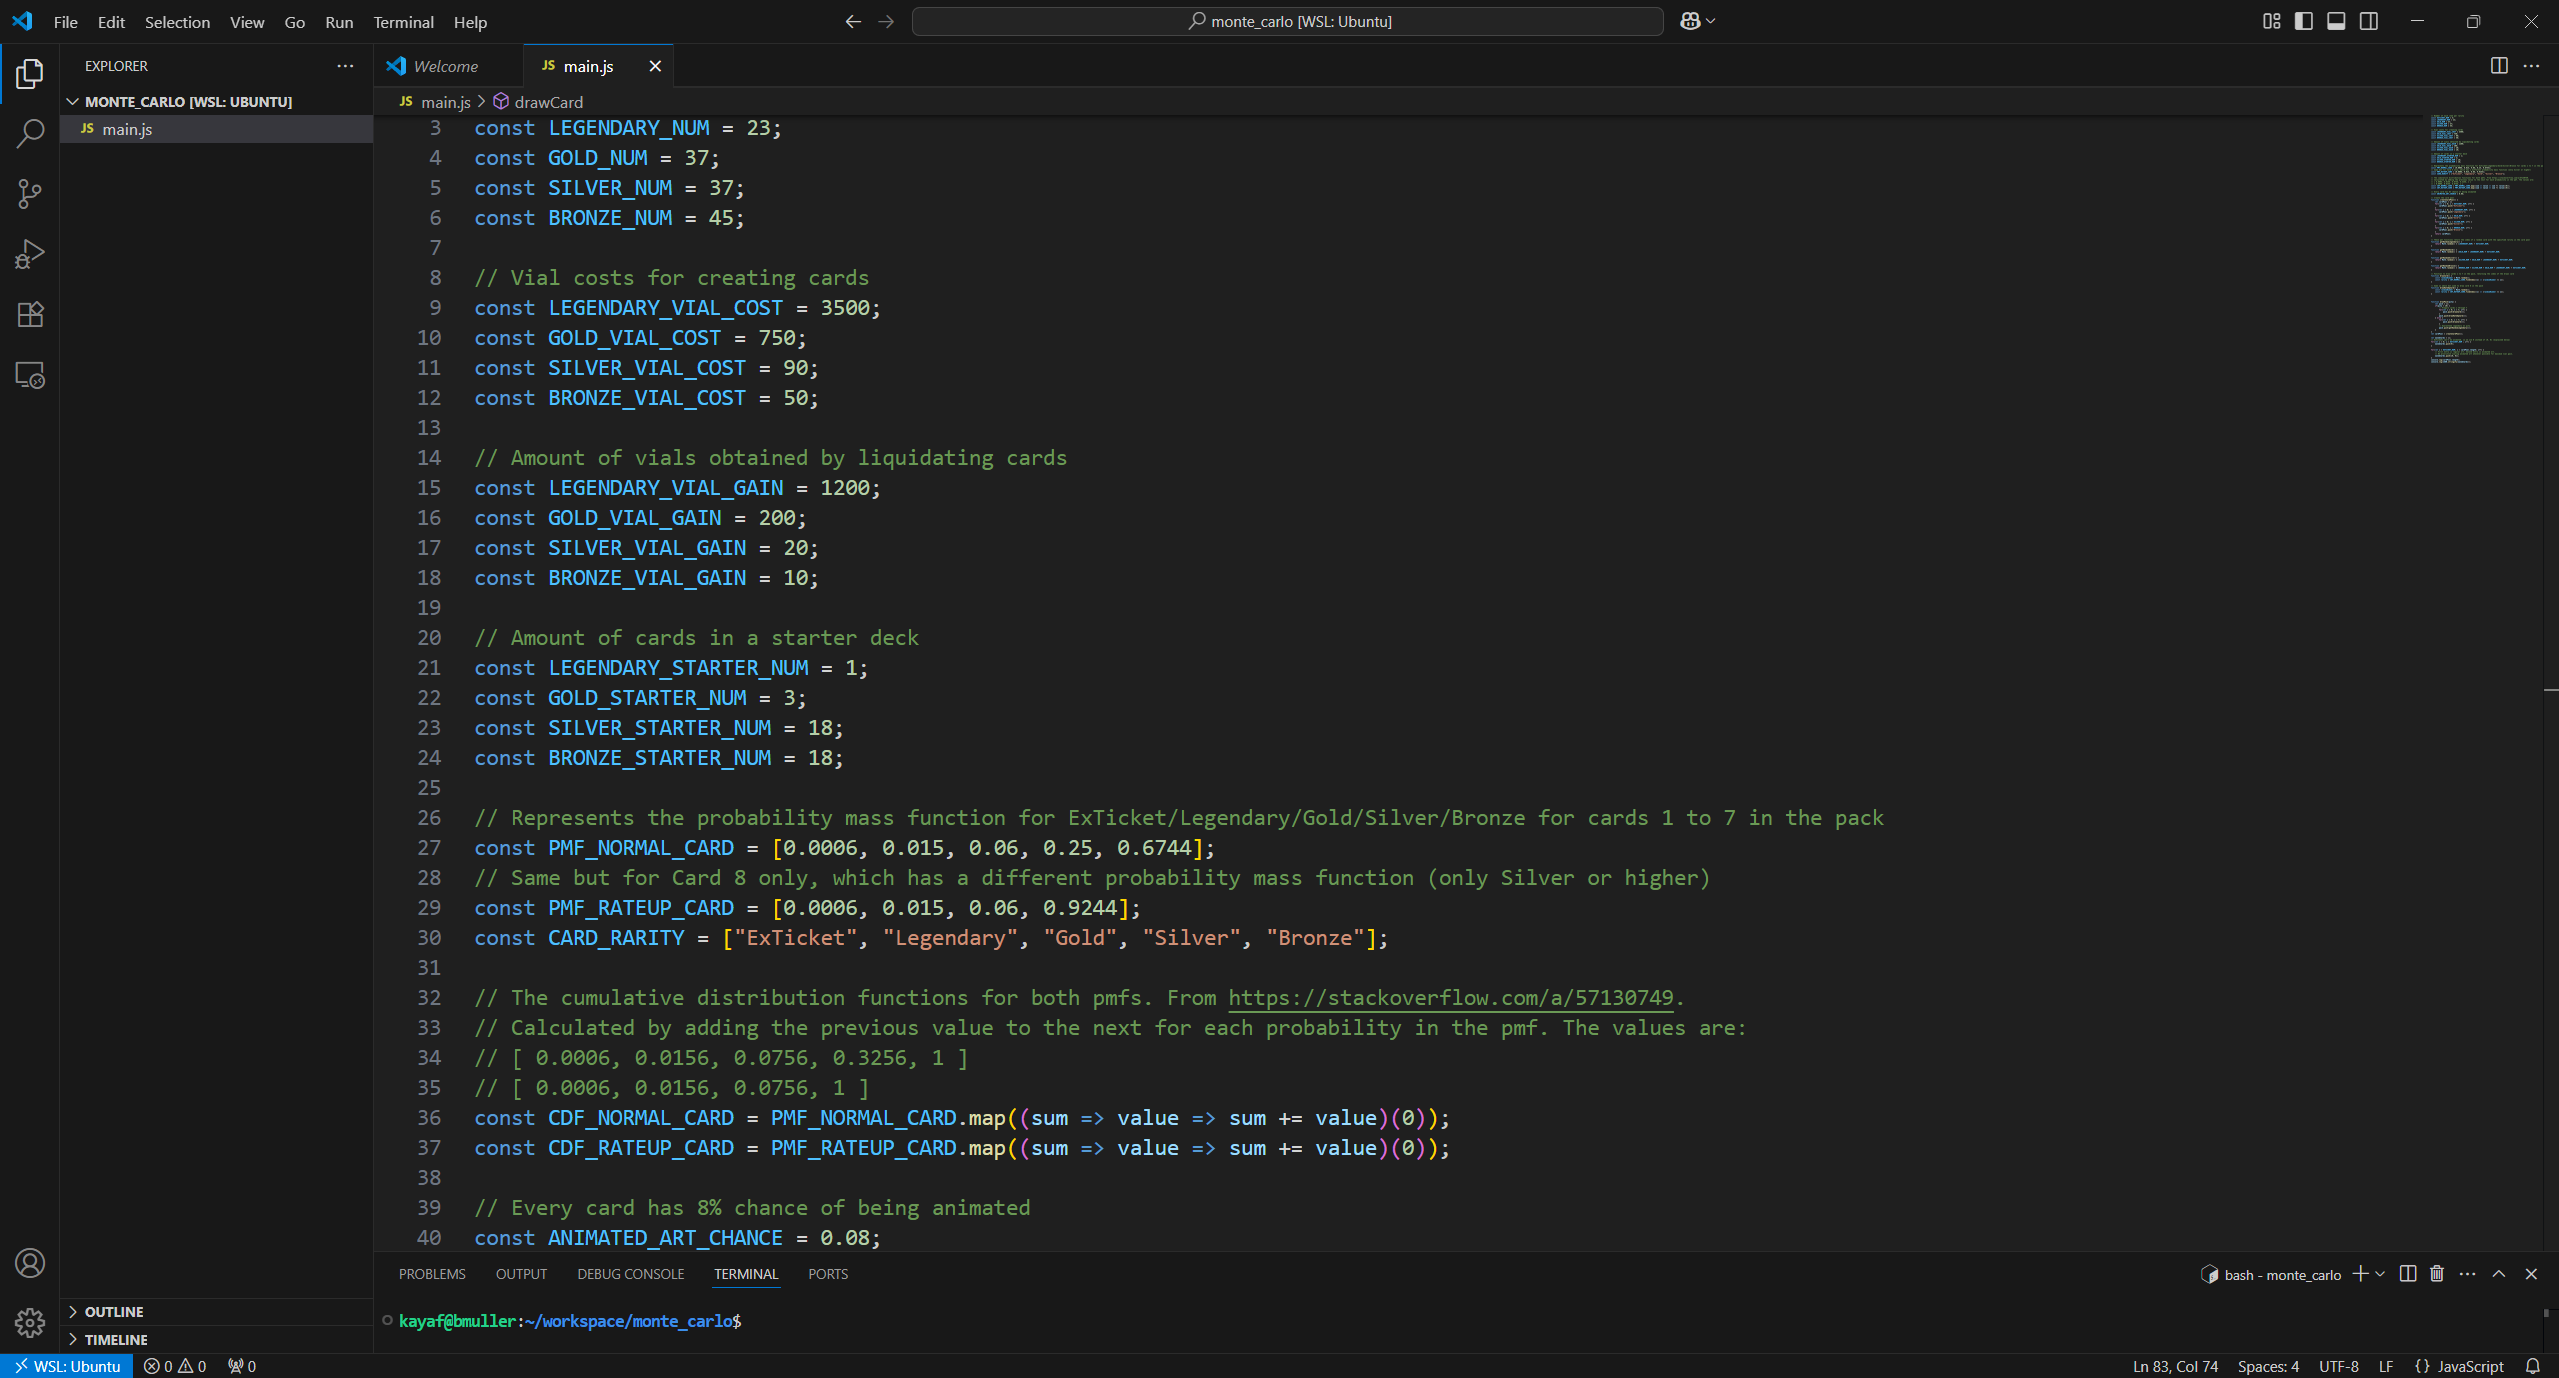Open Explorer Views and More Actions ellipsis
Viewport: 2559px width, 1378px height.
point(345,66)
